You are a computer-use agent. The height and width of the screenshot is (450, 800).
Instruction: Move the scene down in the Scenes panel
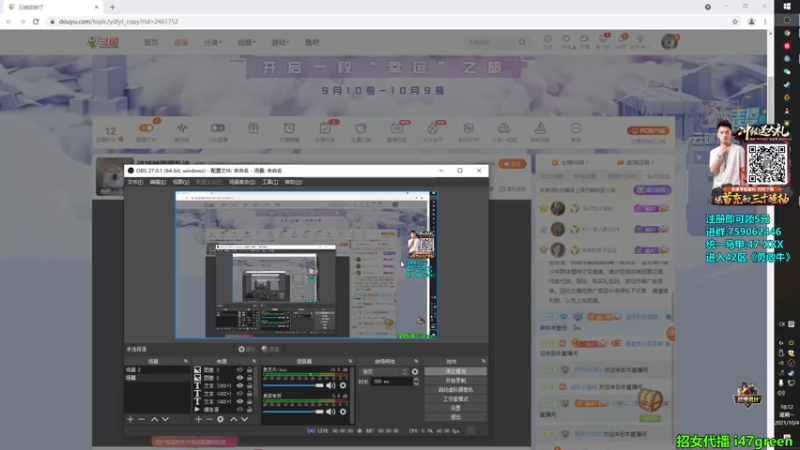165,419
